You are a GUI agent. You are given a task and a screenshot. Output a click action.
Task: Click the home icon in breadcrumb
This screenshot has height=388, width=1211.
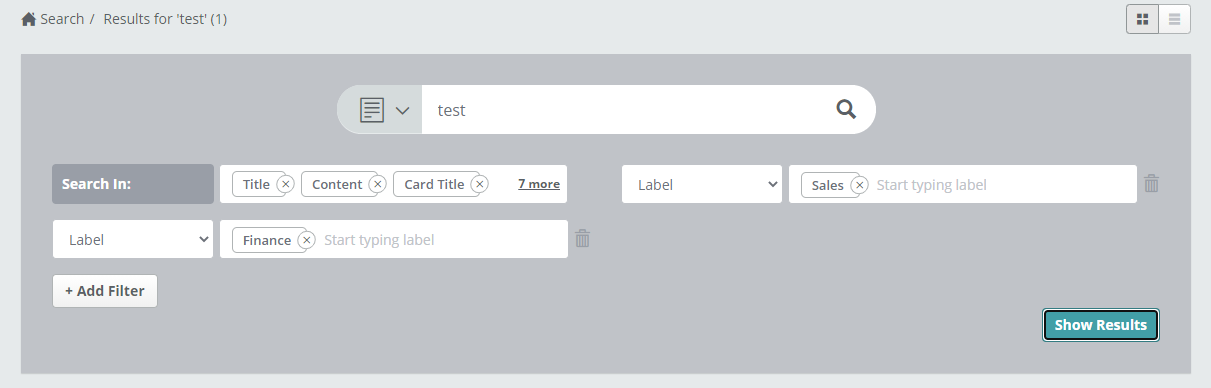[x=29, y=19]
